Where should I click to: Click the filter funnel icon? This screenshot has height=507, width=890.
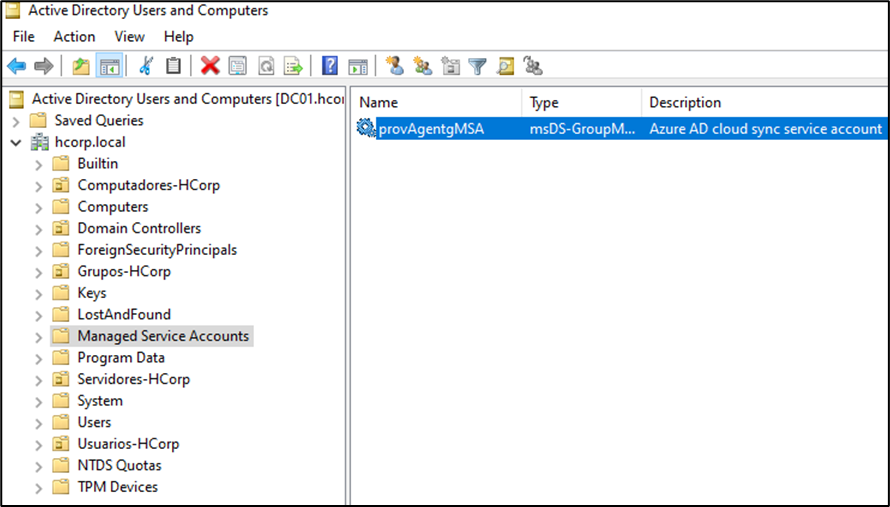tap(478, 66)
